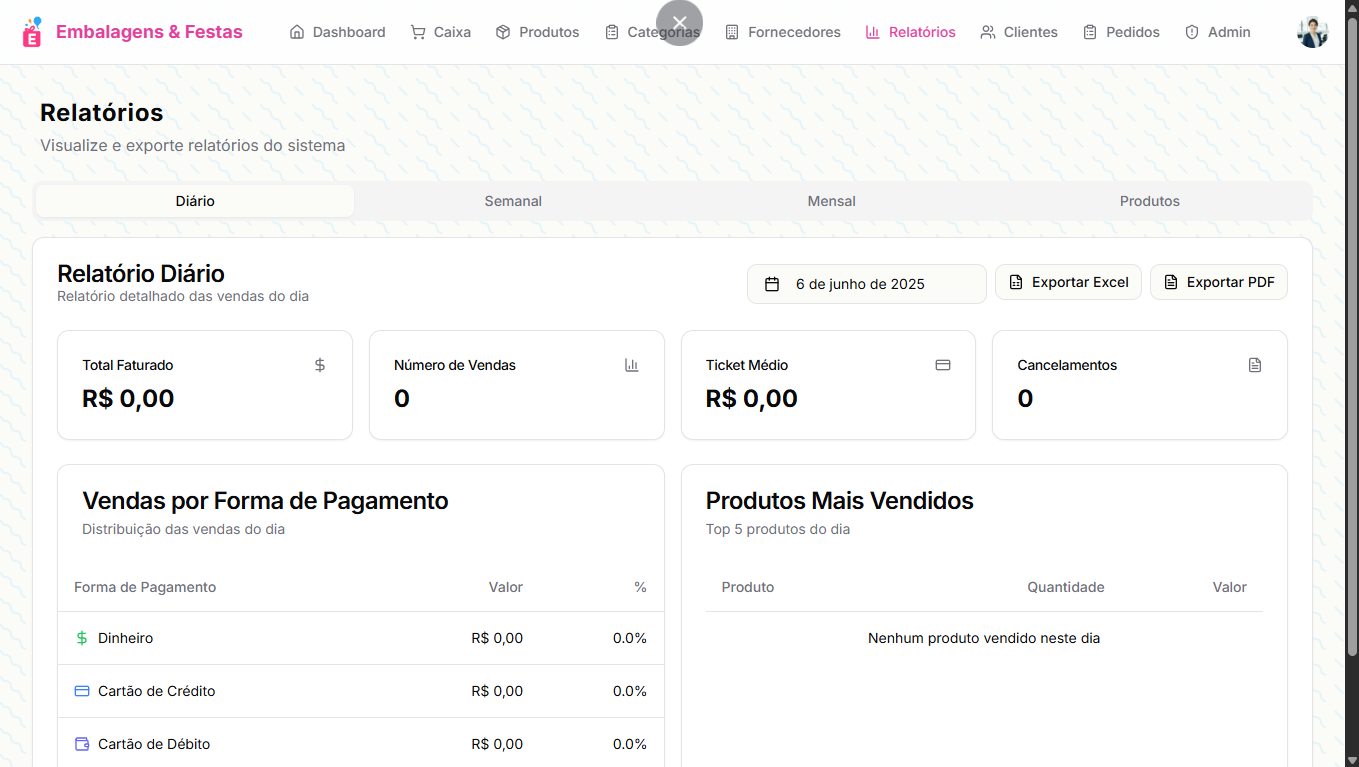Open the date picker showing 6 de junho
The image size is (1359, 767).
tap(866, 283)
